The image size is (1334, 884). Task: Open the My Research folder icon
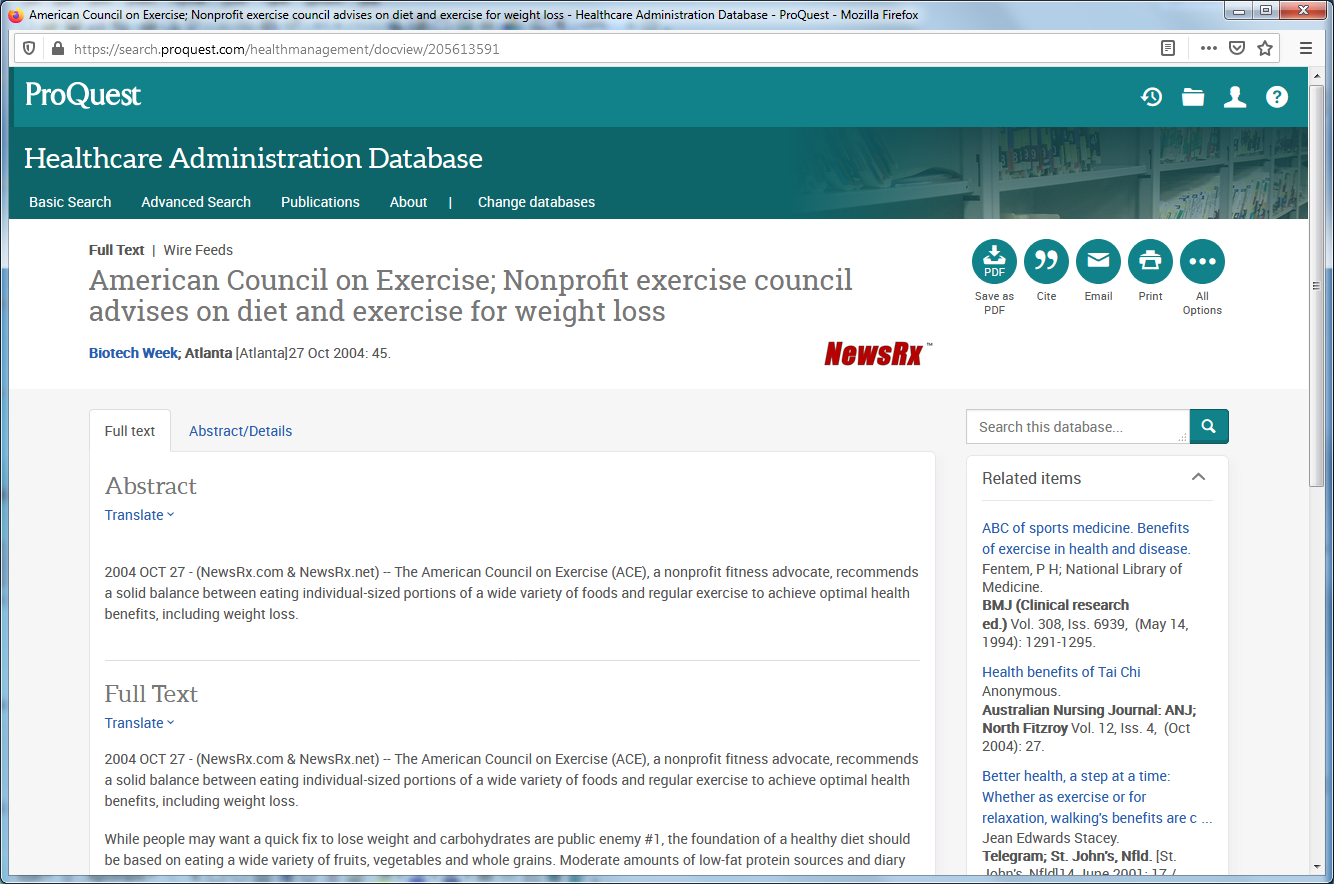pyautogui.click(x=1193, y=97)
